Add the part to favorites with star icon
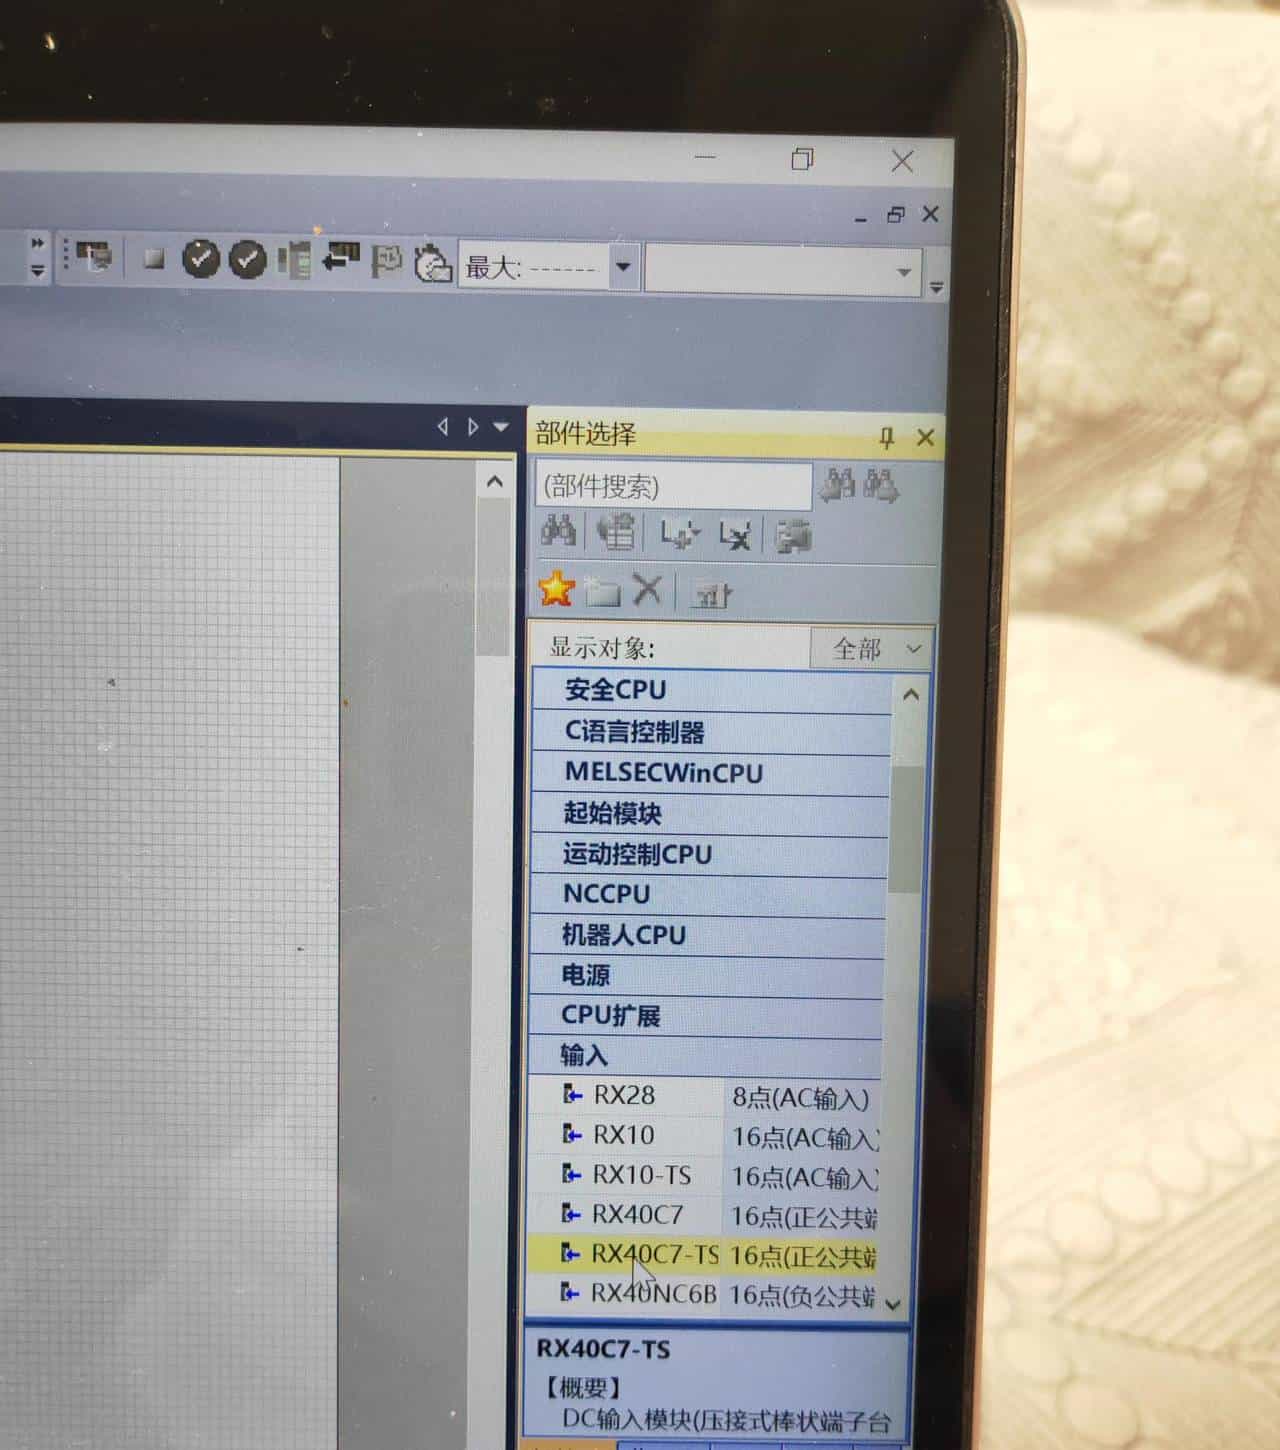 click(556, 589)
